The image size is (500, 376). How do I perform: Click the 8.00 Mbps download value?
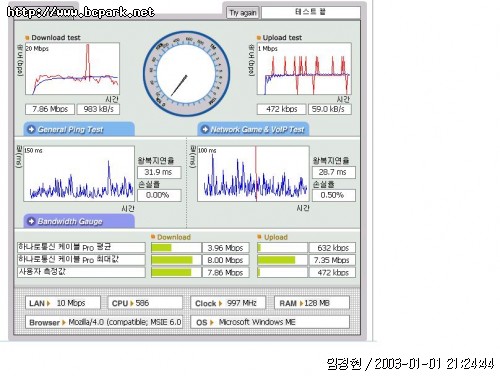(226, 260)
